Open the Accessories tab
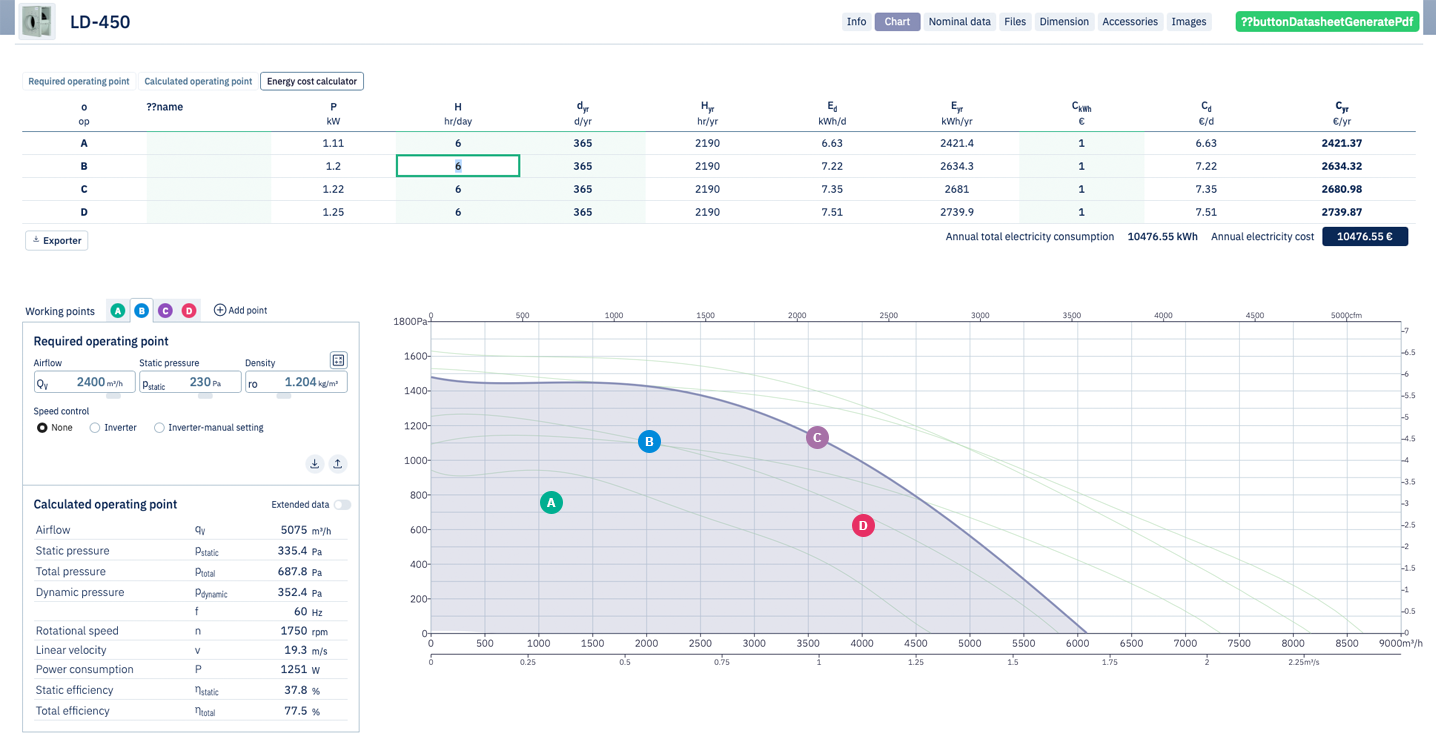The height and width of the screenshot is (734, 1436). click(1130, 21)
